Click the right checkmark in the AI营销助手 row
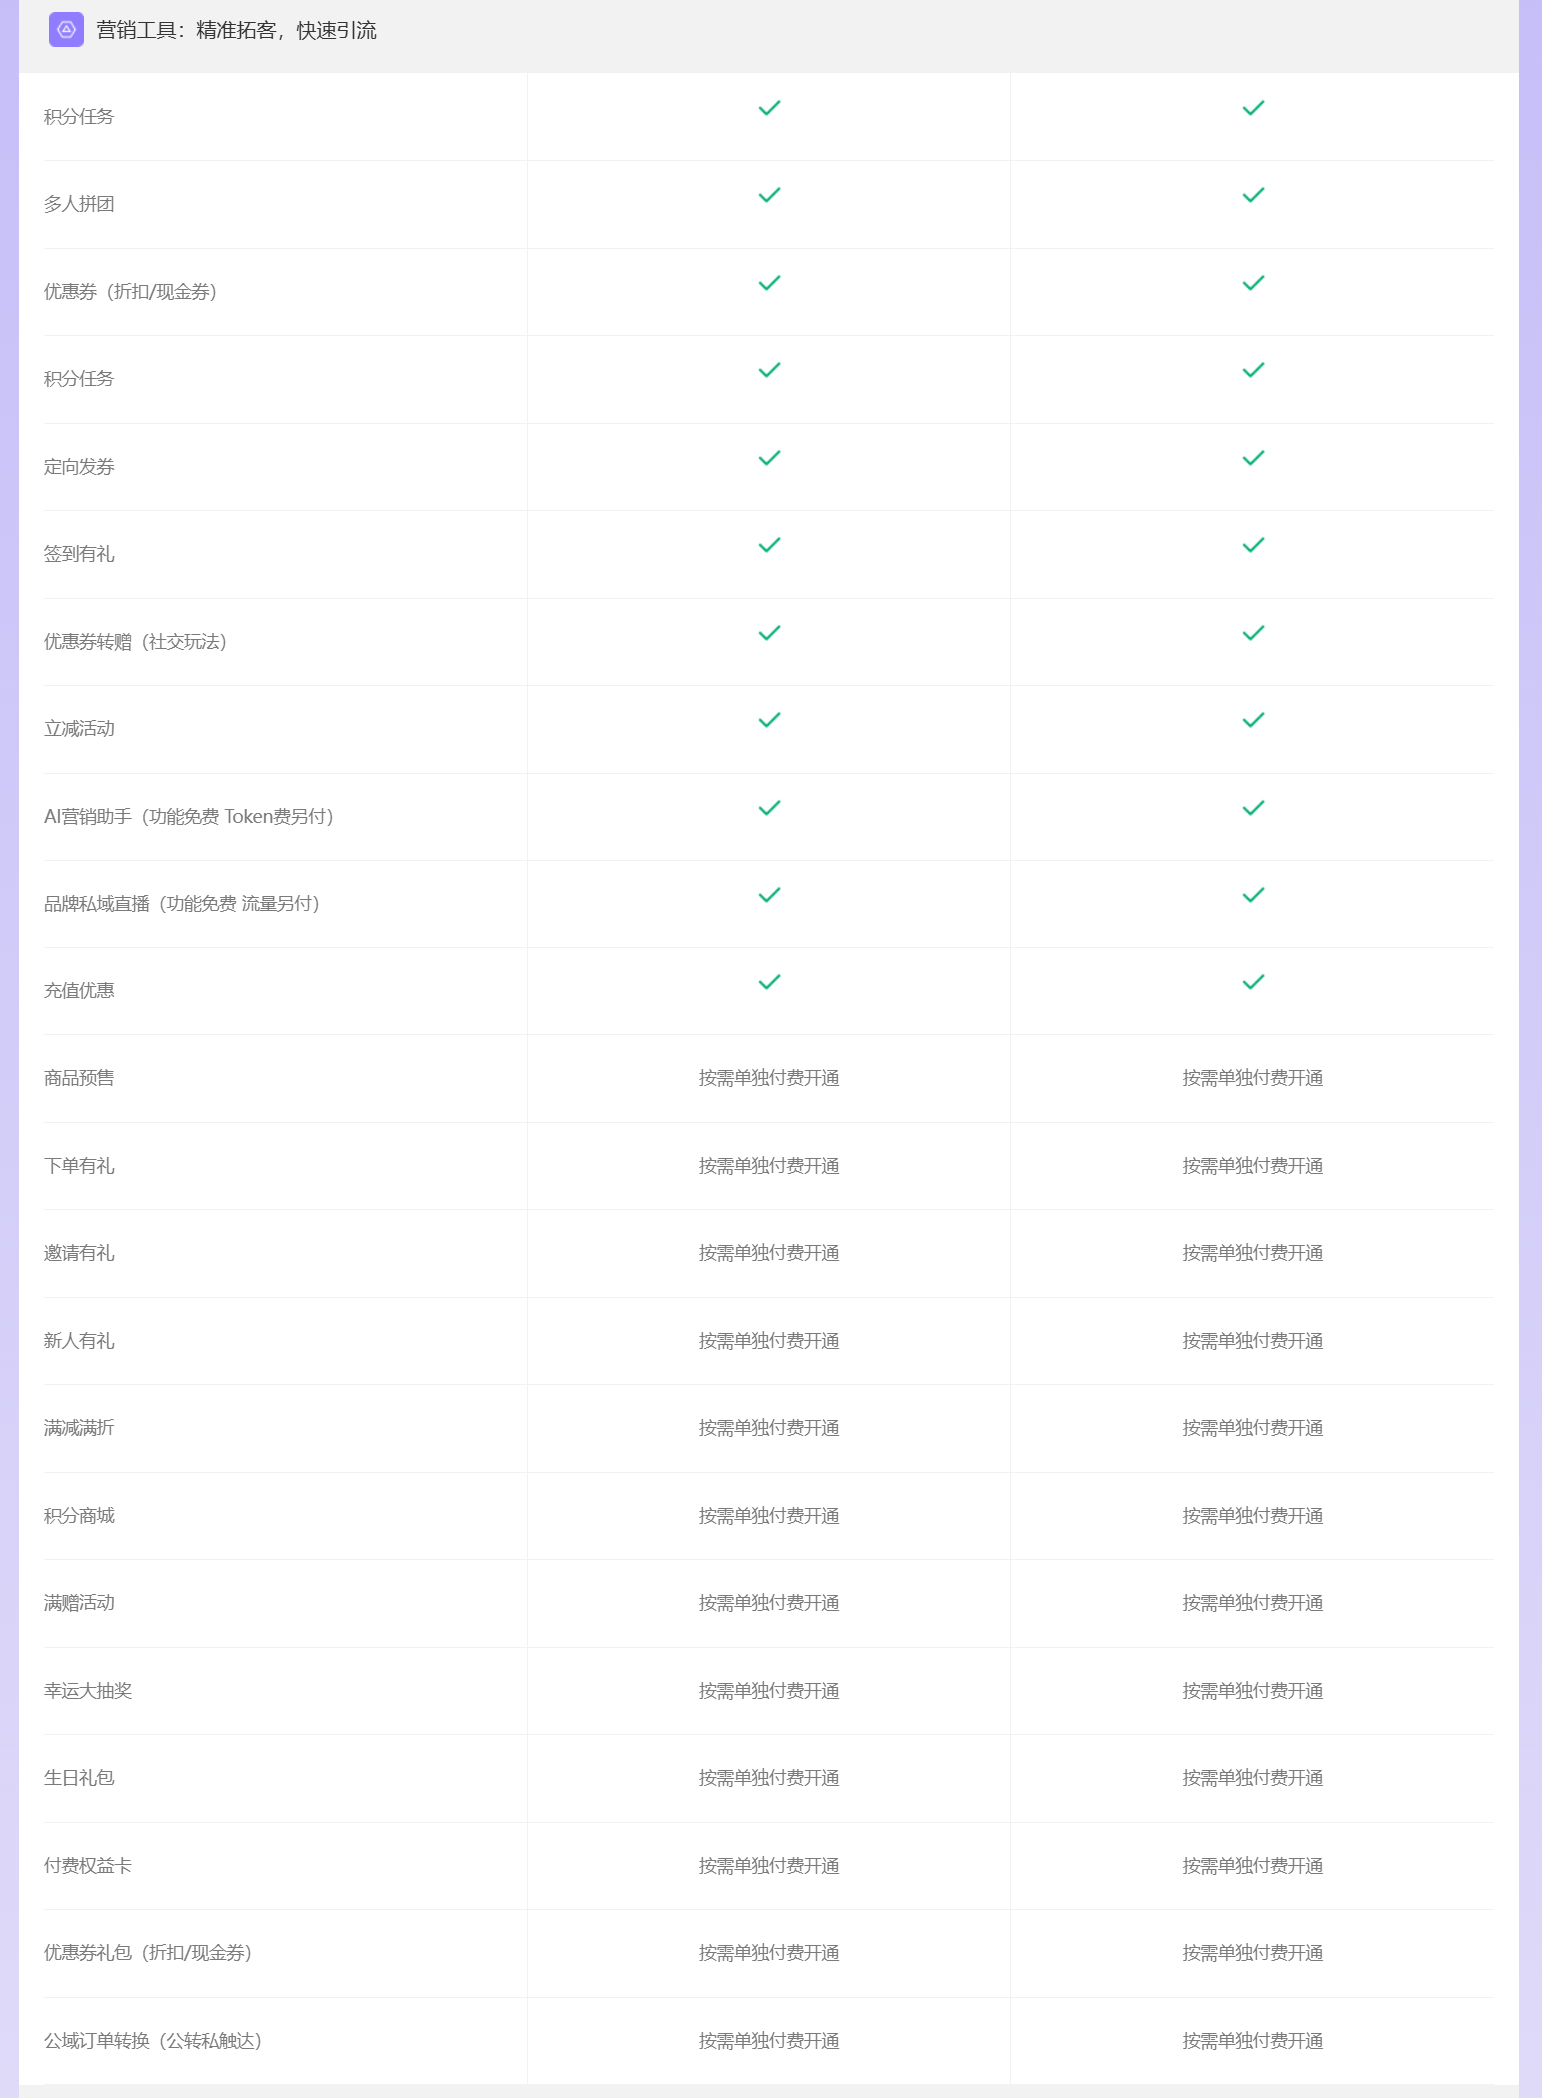The height and width of the screenshot is (2098, 1542). [x=1253, y=808]
